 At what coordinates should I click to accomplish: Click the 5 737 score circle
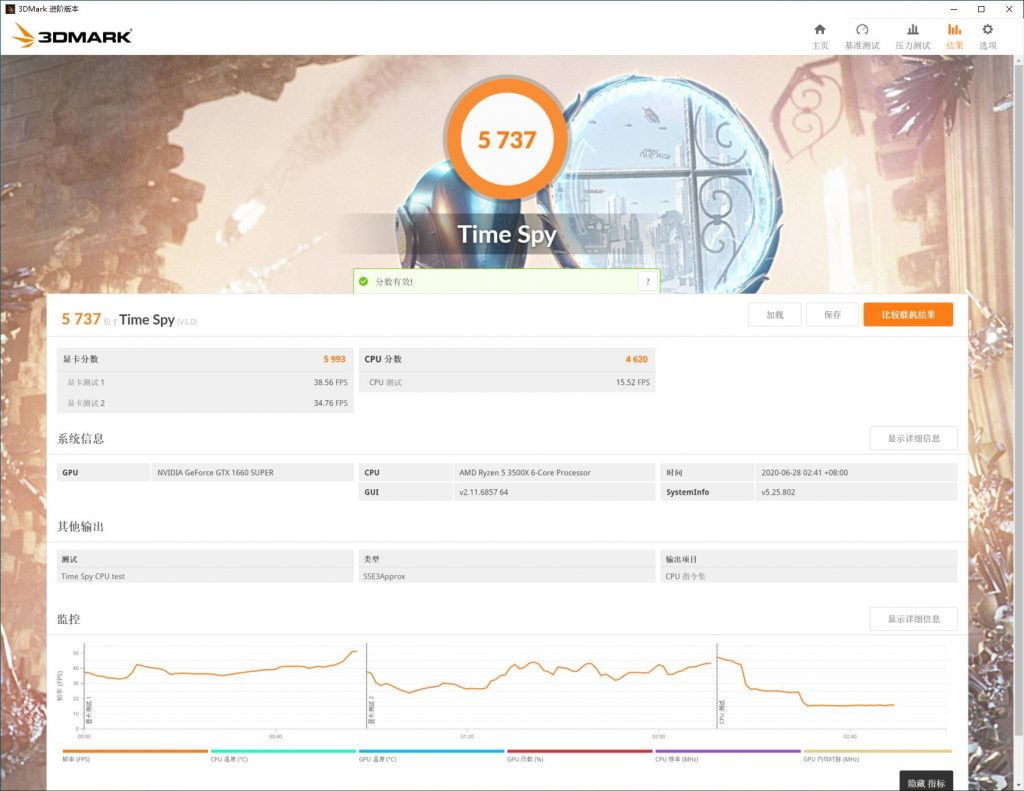(507, 139)
